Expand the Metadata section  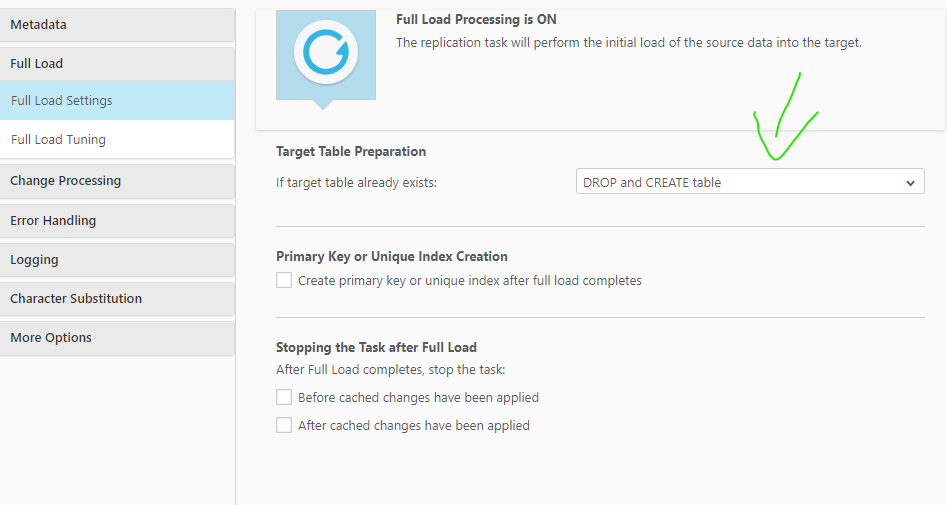coord(117,24)
